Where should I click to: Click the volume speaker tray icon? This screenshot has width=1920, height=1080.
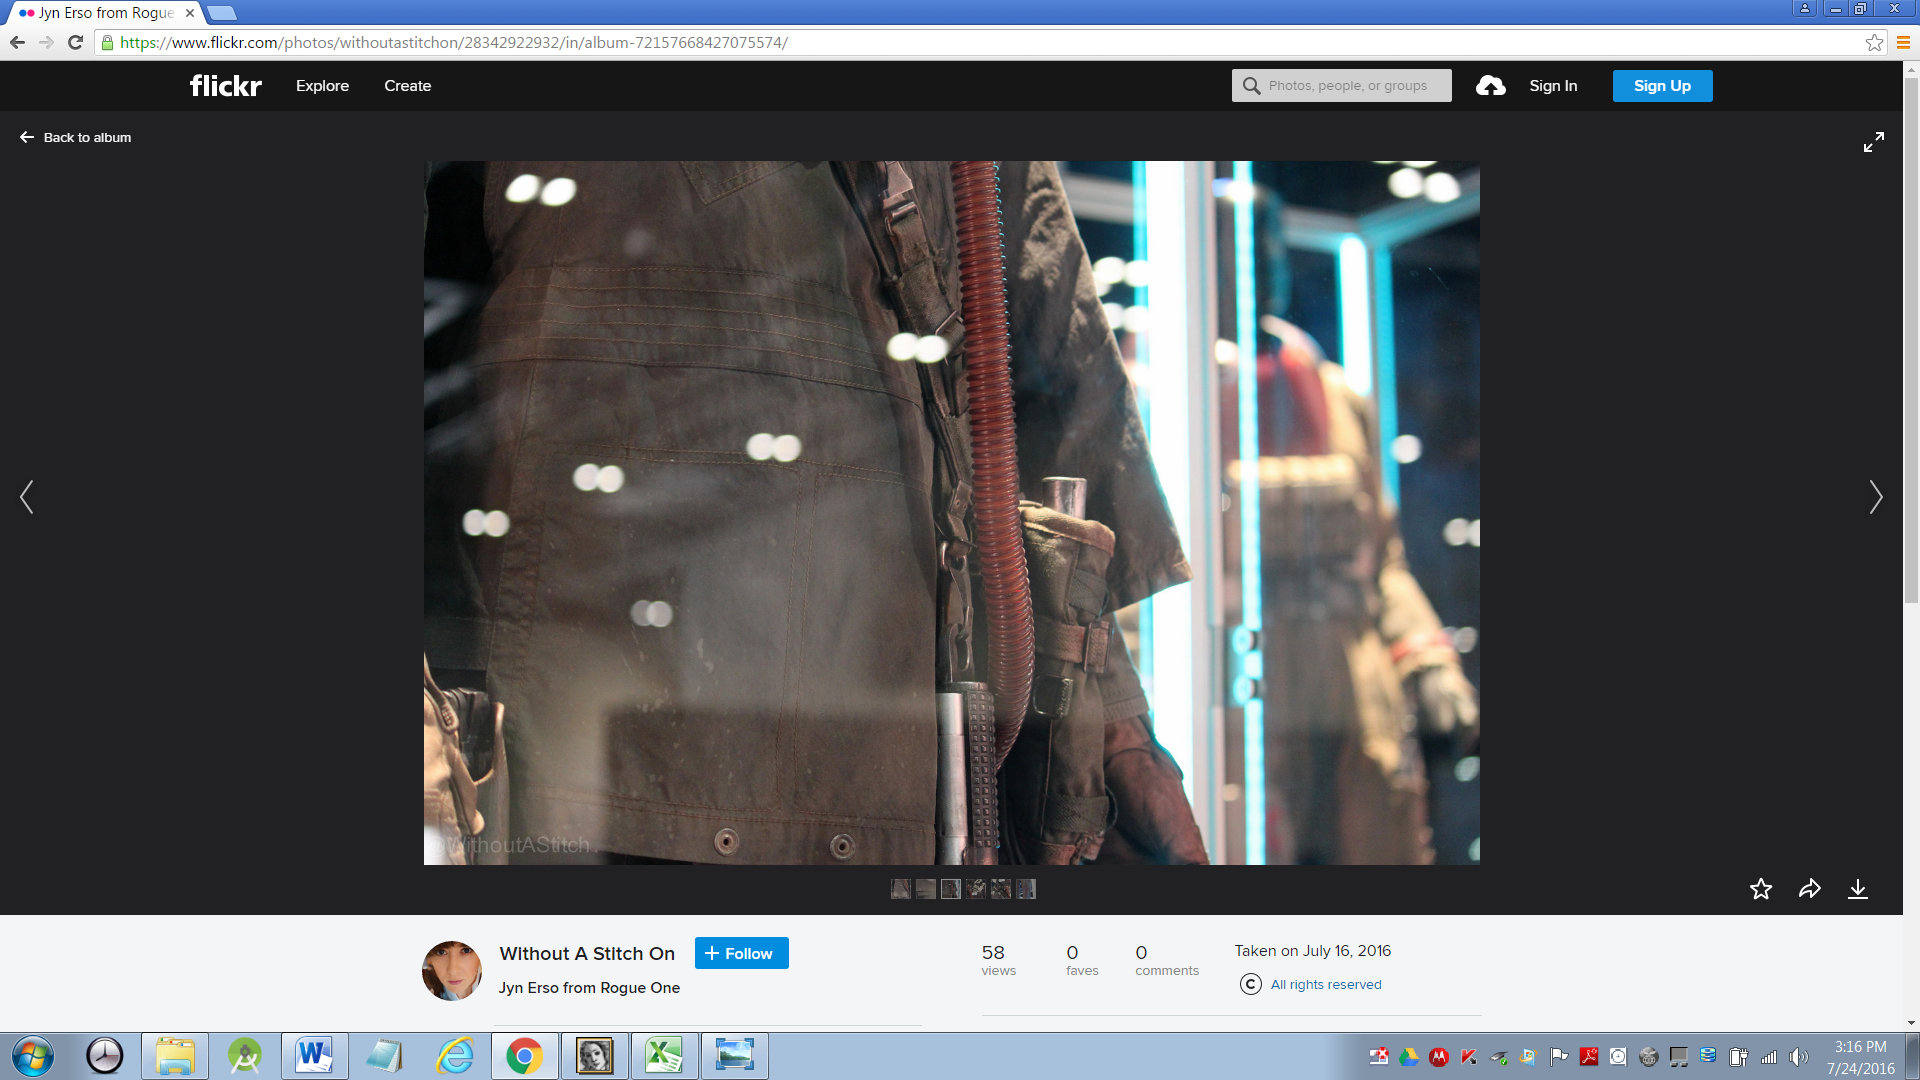(x=1799, y=1057)
